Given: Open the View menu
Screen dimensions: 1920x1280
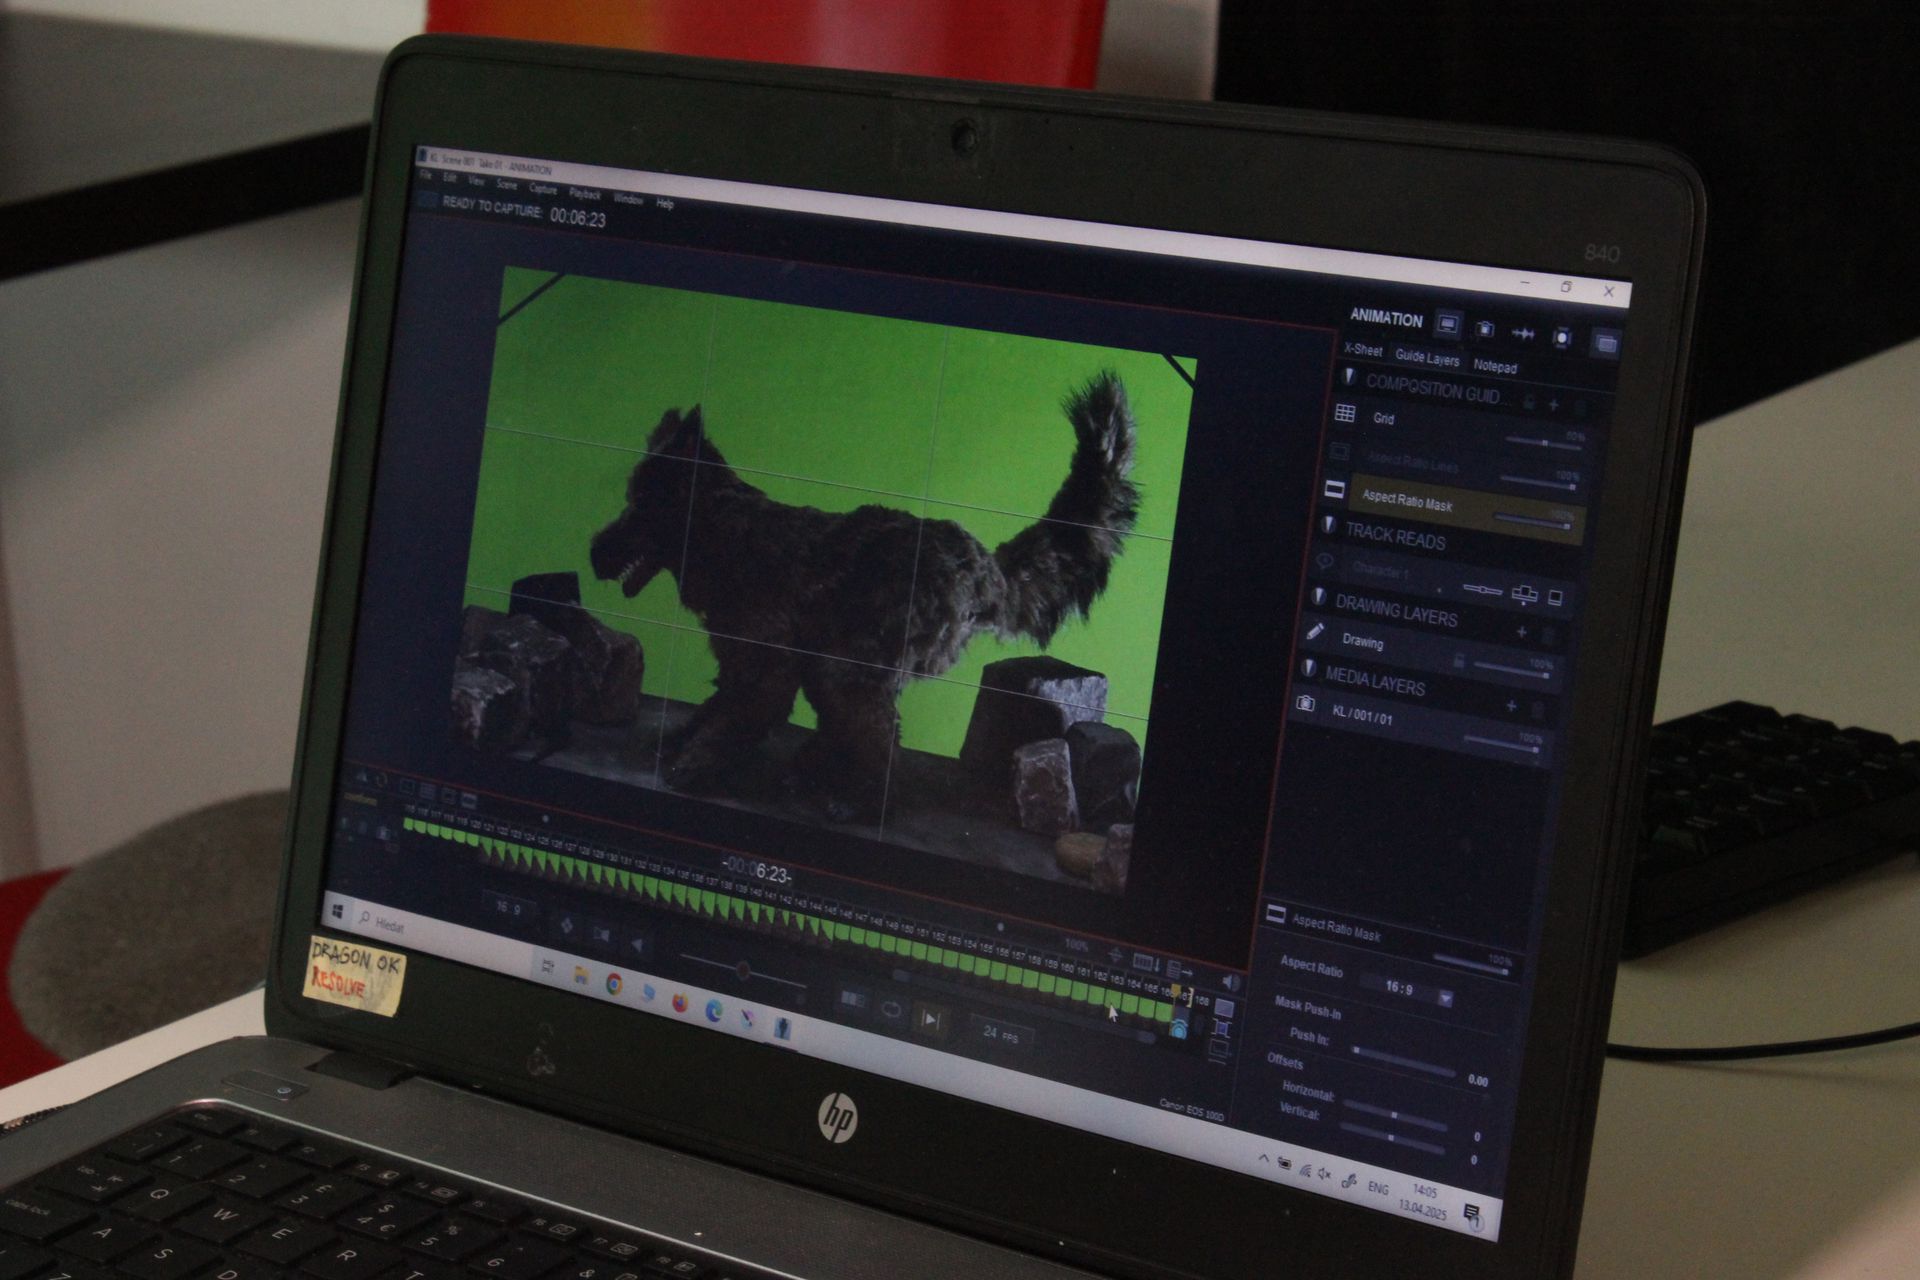Looking at the screenshot, I should [476, 182].
